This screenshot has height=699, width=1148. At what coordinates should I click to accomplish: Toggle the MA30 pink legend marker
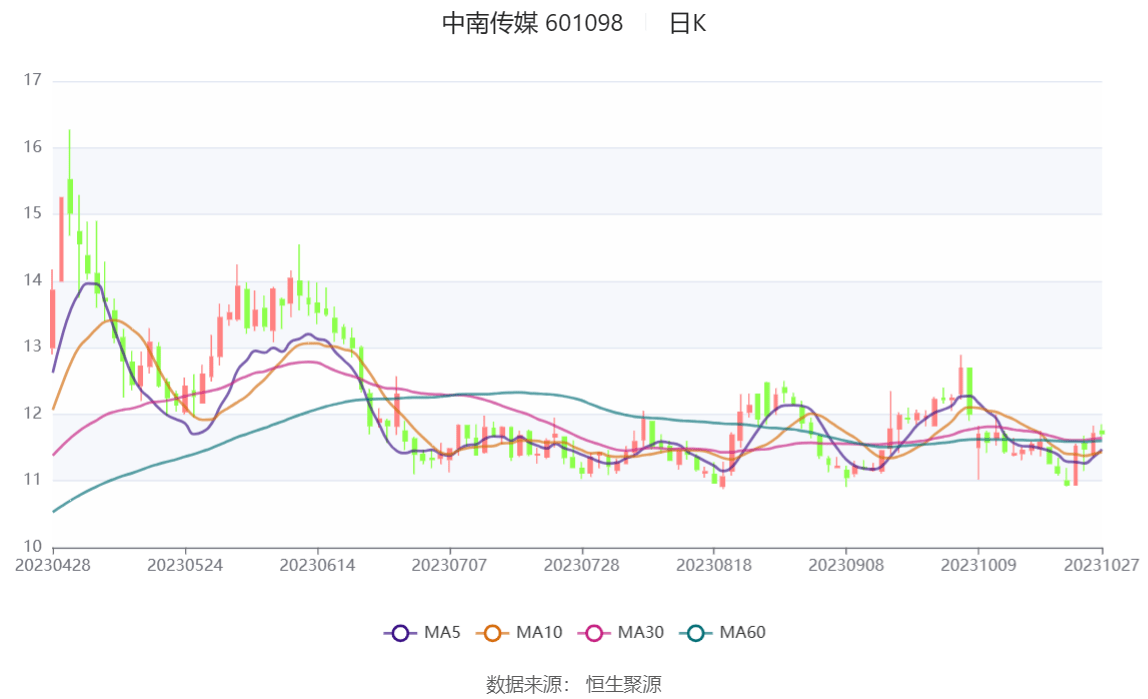[x=594, y=633]
